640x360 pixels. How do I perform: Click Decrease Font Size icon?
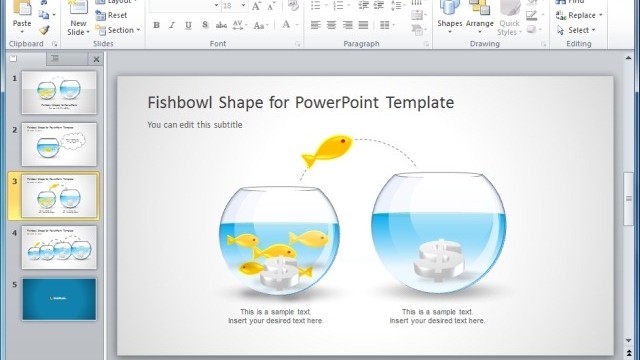pyautogui.click(x=271, y=6)
